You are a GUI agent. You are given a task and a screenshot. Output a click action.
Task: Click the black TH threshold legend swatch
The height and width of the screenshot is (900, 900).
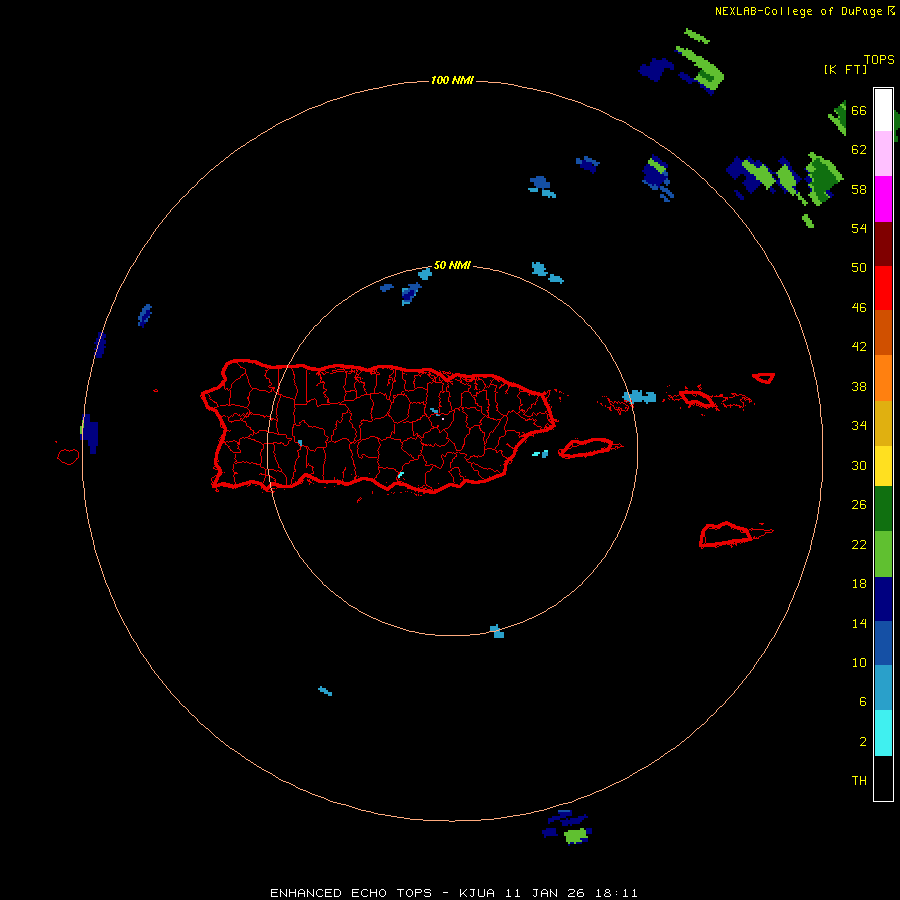coord(883,778)
